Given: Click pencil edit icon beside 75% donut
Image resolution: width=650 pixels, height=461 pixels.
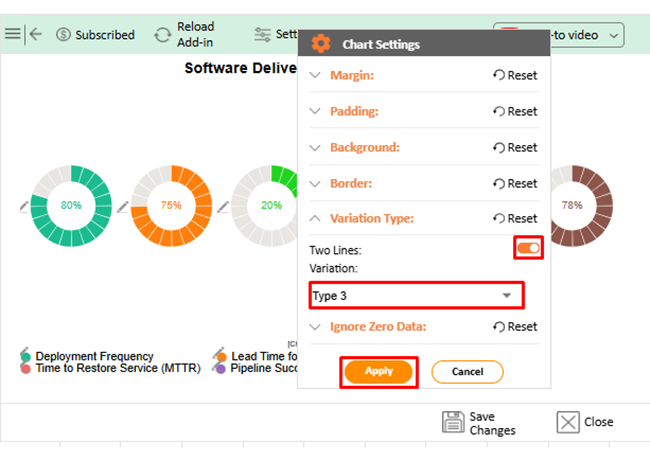Looking at the screenshot, I should [x=123, y=206].
